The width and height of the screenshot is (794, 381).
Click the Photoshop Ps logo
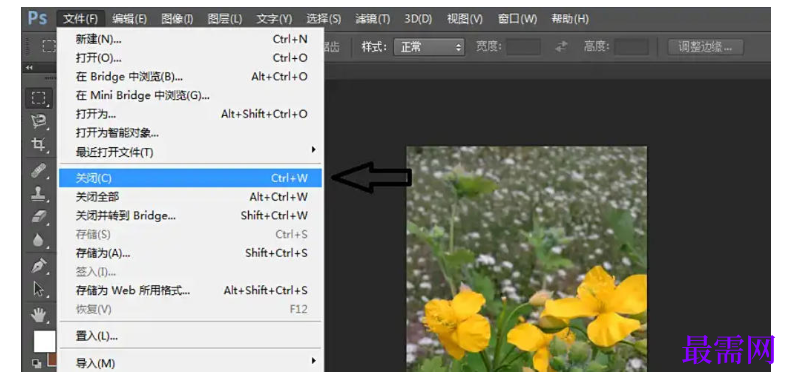(38, 19)
